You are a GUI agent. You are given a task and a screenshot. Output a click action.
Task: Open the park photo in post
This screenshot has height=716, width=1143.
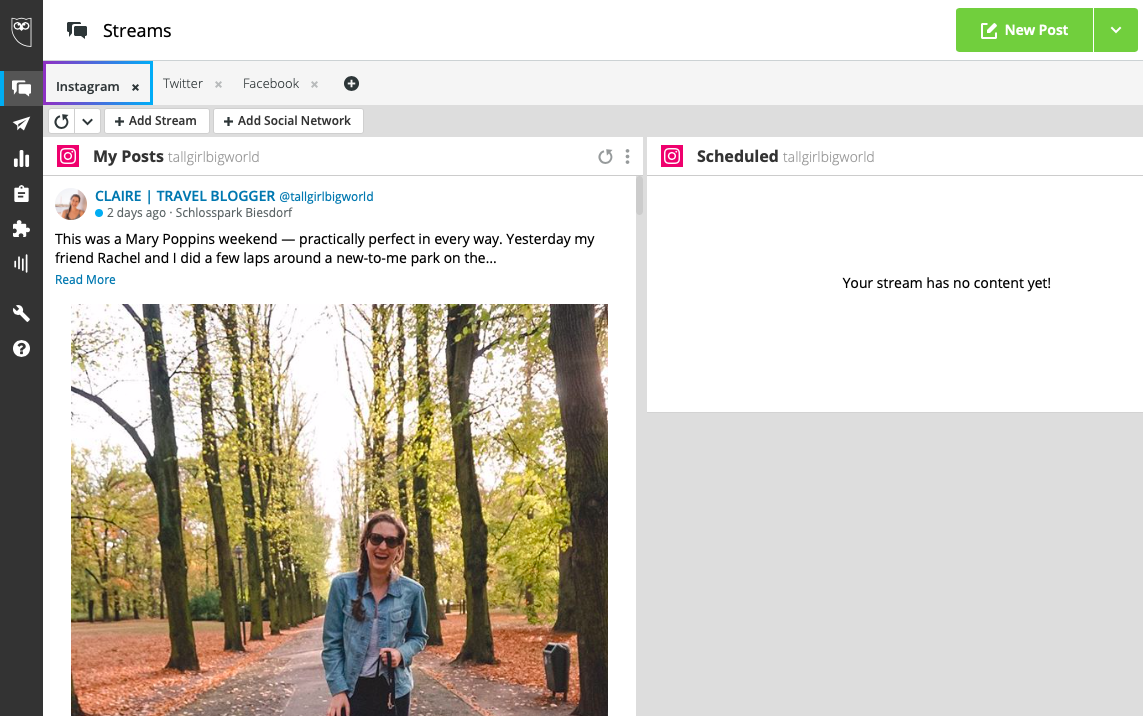click(339, 510)
